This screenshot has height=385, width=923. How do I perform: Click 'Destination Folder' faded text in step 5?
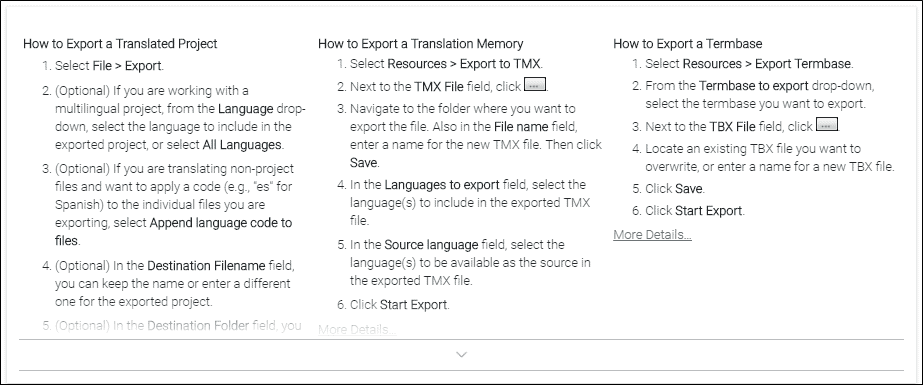pyautogui.click(x=198, y=326)
